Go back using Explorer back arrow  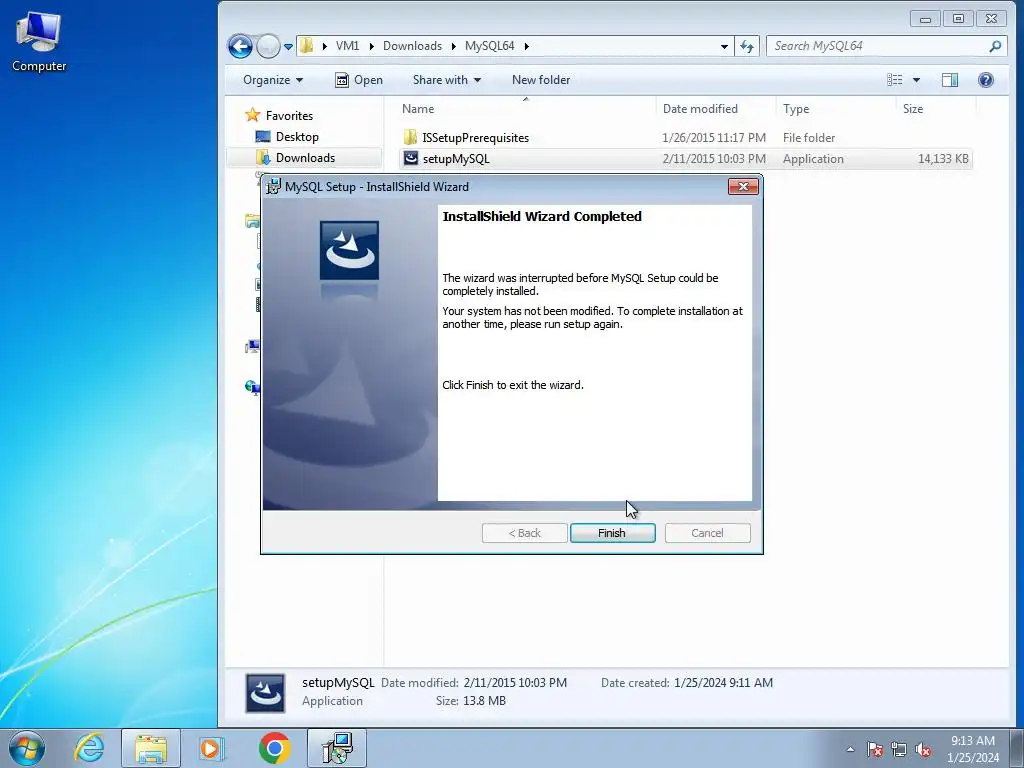coord(240,46)
